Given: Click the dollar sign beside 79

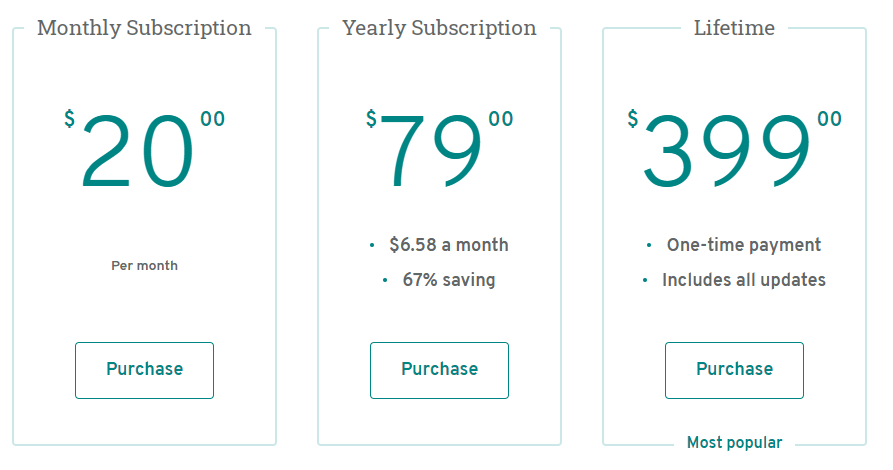Looking at the screenshot, I should click(371, 118).
